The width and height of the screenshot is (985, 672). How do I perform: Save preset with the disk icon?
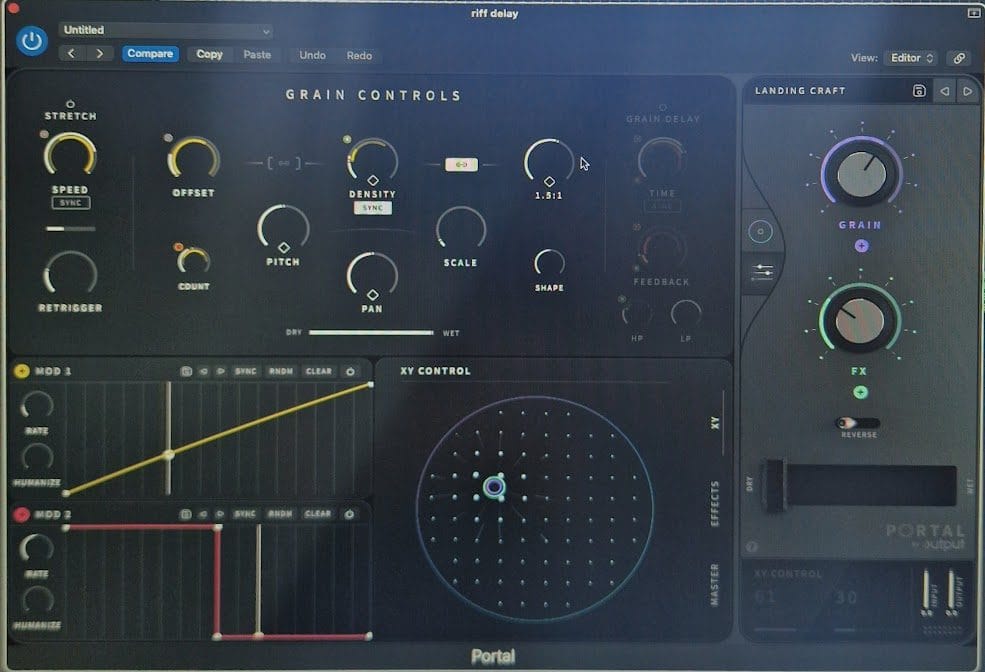(918, 91)
